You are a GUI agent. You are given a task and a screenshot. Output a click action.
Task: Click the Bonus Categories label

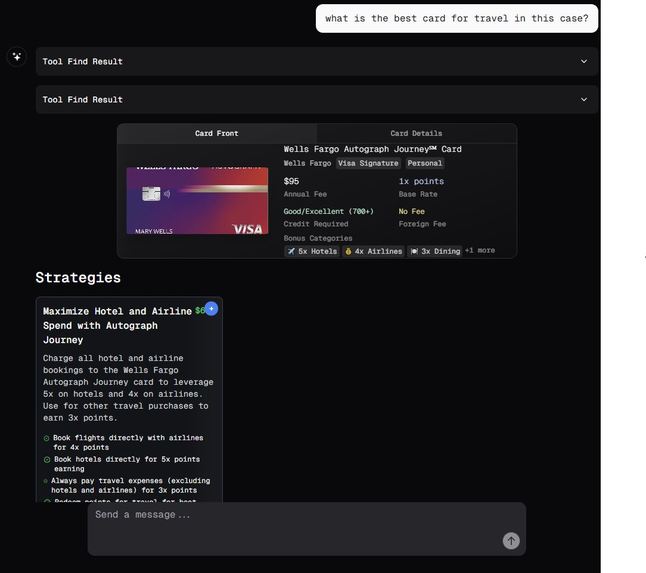[x=318, y=238]
